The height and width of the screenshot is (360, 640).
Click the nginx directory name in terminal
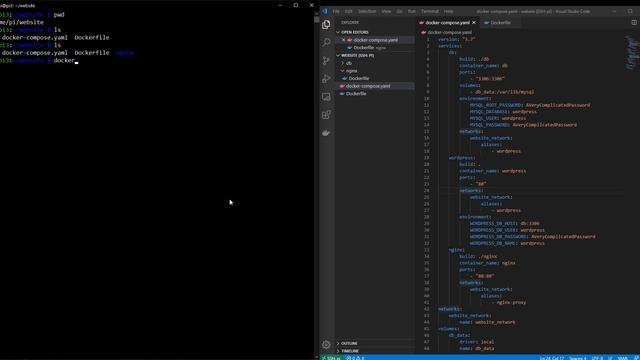124,53
